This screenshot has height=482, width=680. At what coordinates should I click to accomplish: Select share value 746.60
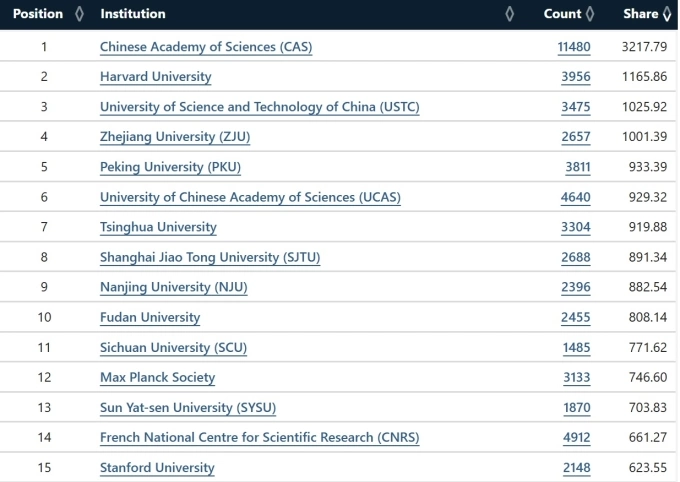click(648, 377)
